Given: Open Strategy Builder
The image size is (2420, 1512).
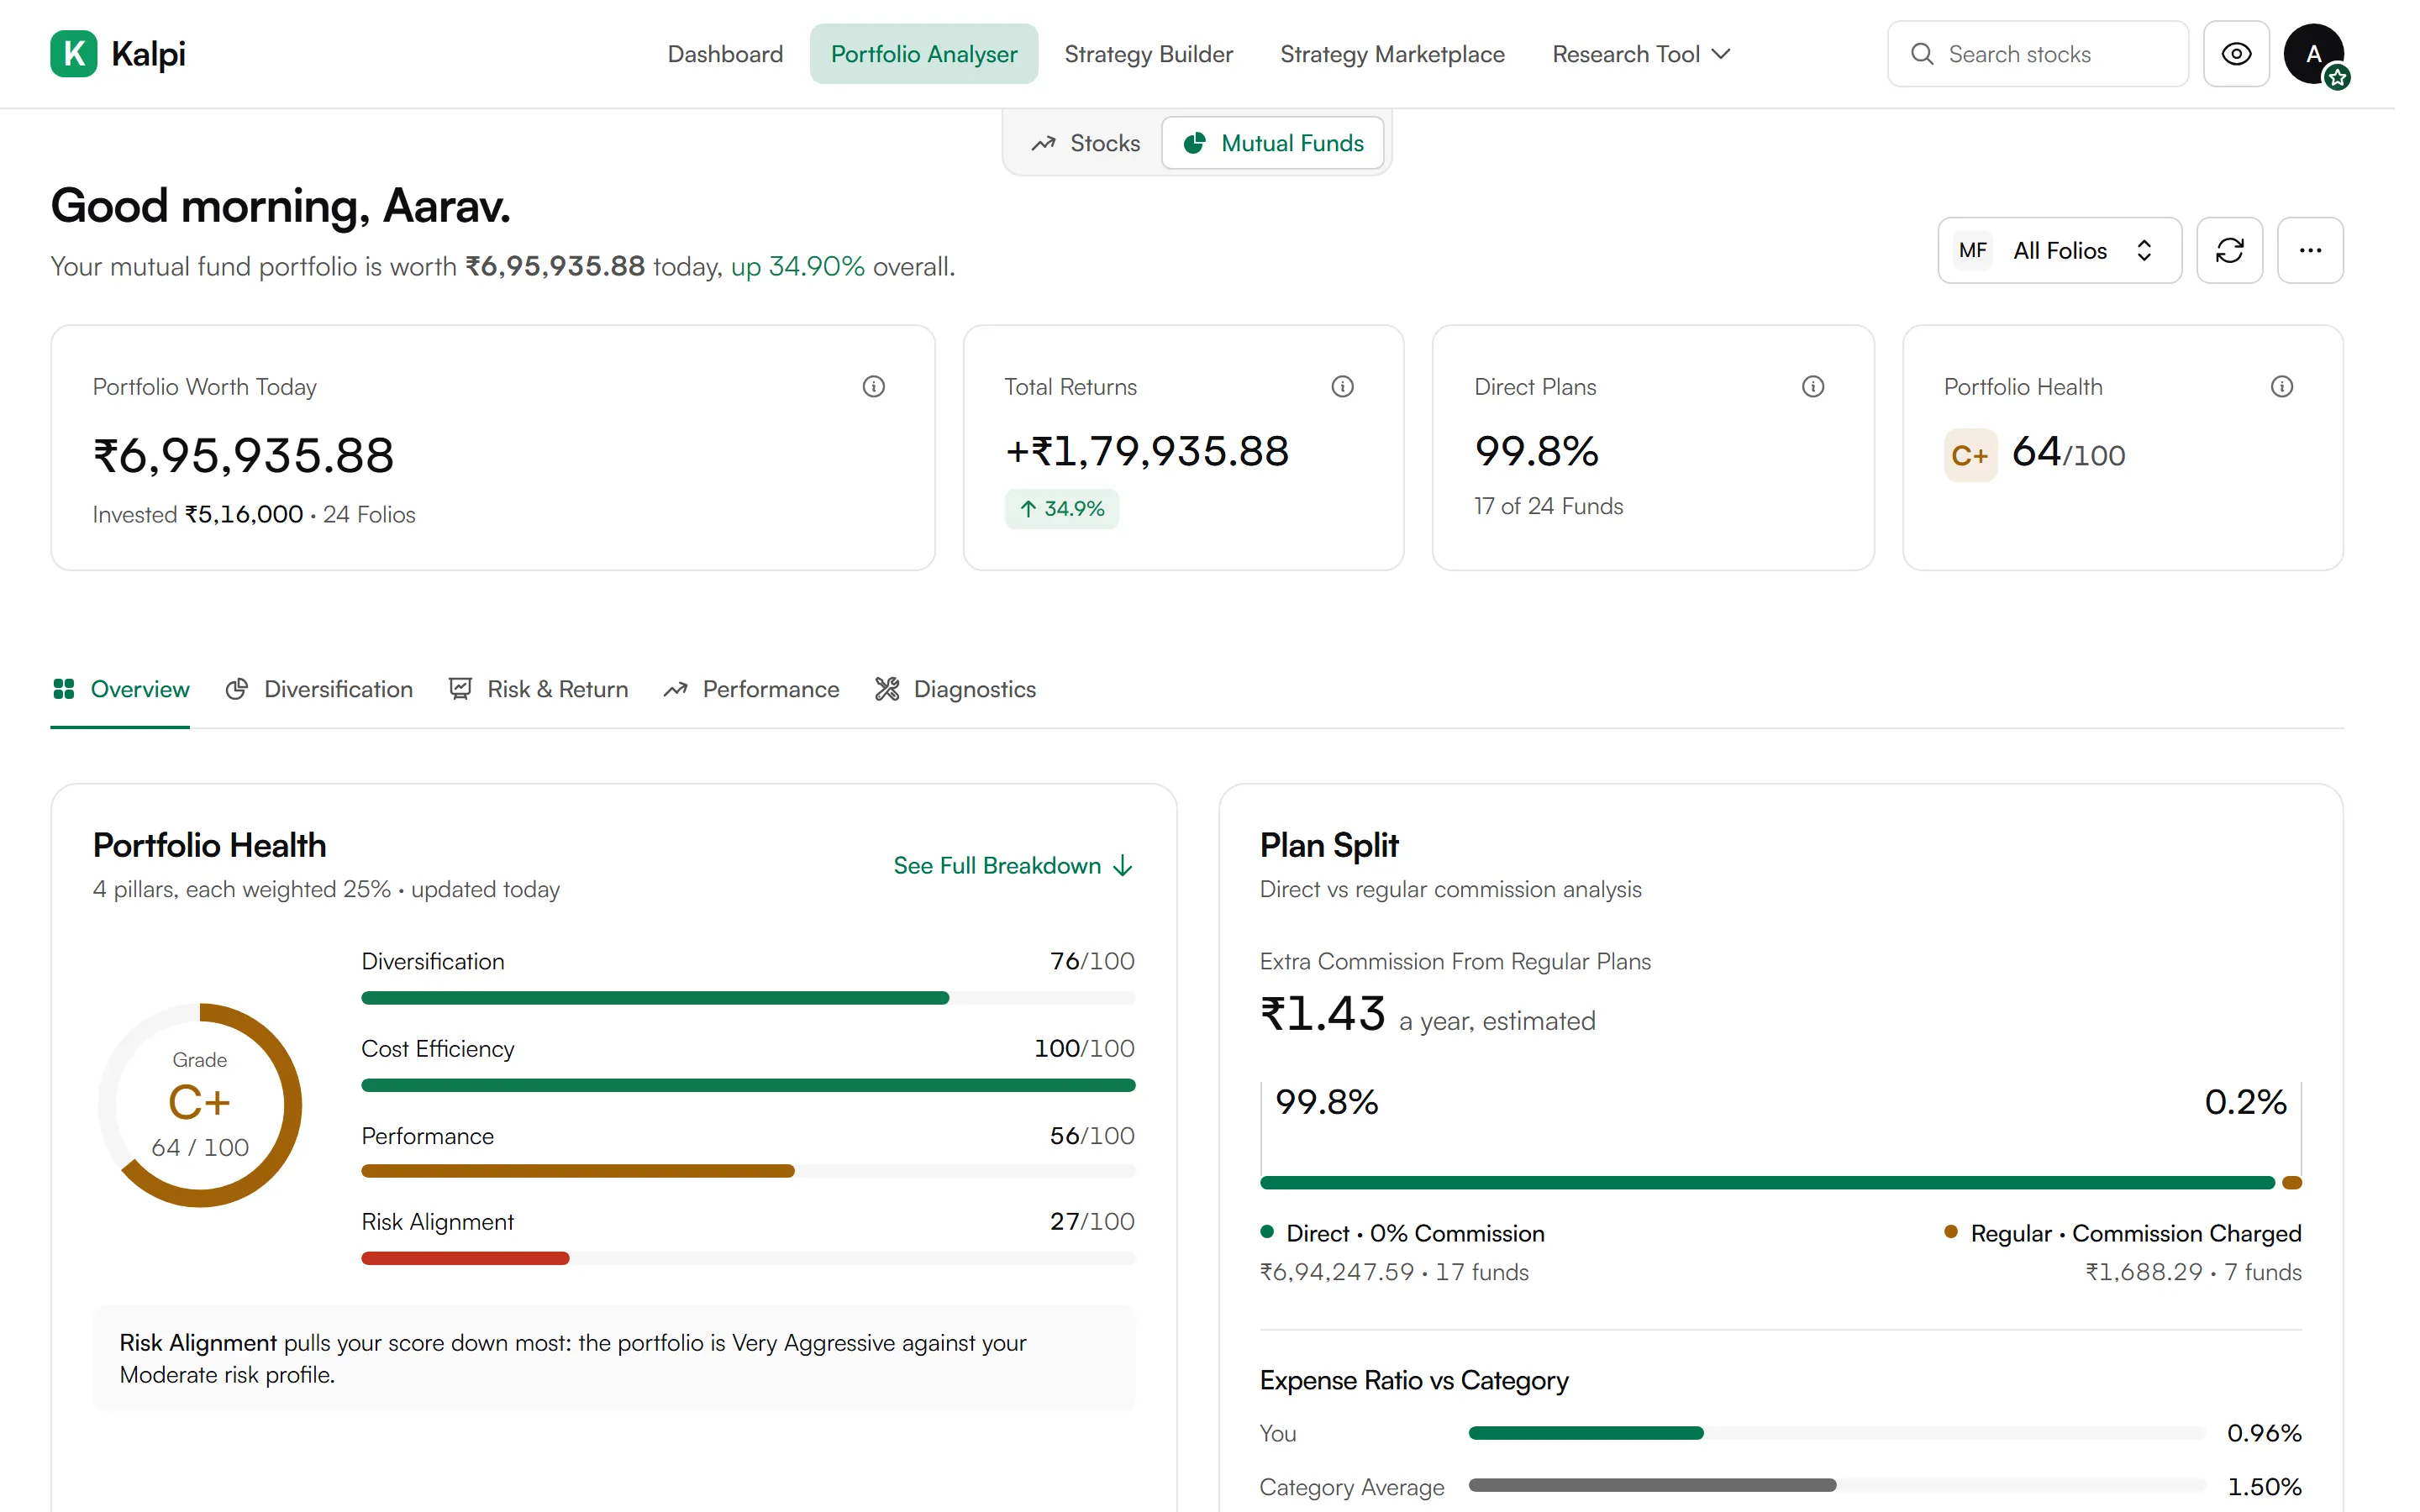Looking at the screenshot, I should [x=1148, y=54].
